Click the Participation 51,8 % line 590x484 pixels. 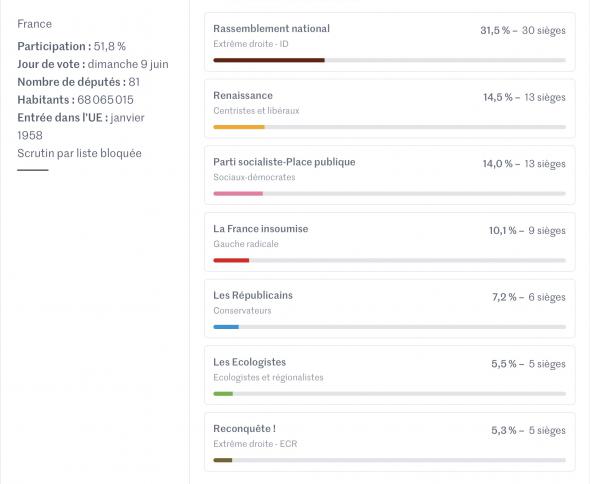click(71, 46)
